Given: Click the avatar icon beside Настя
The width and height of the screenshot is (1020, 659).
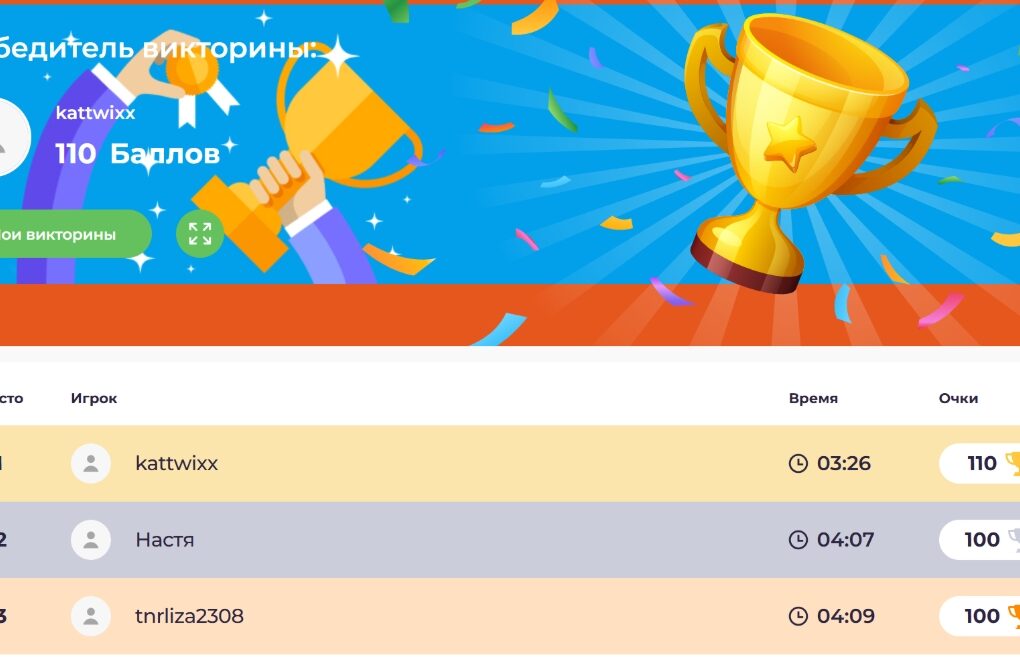Looking at the screenshot, I should (91, 540).
